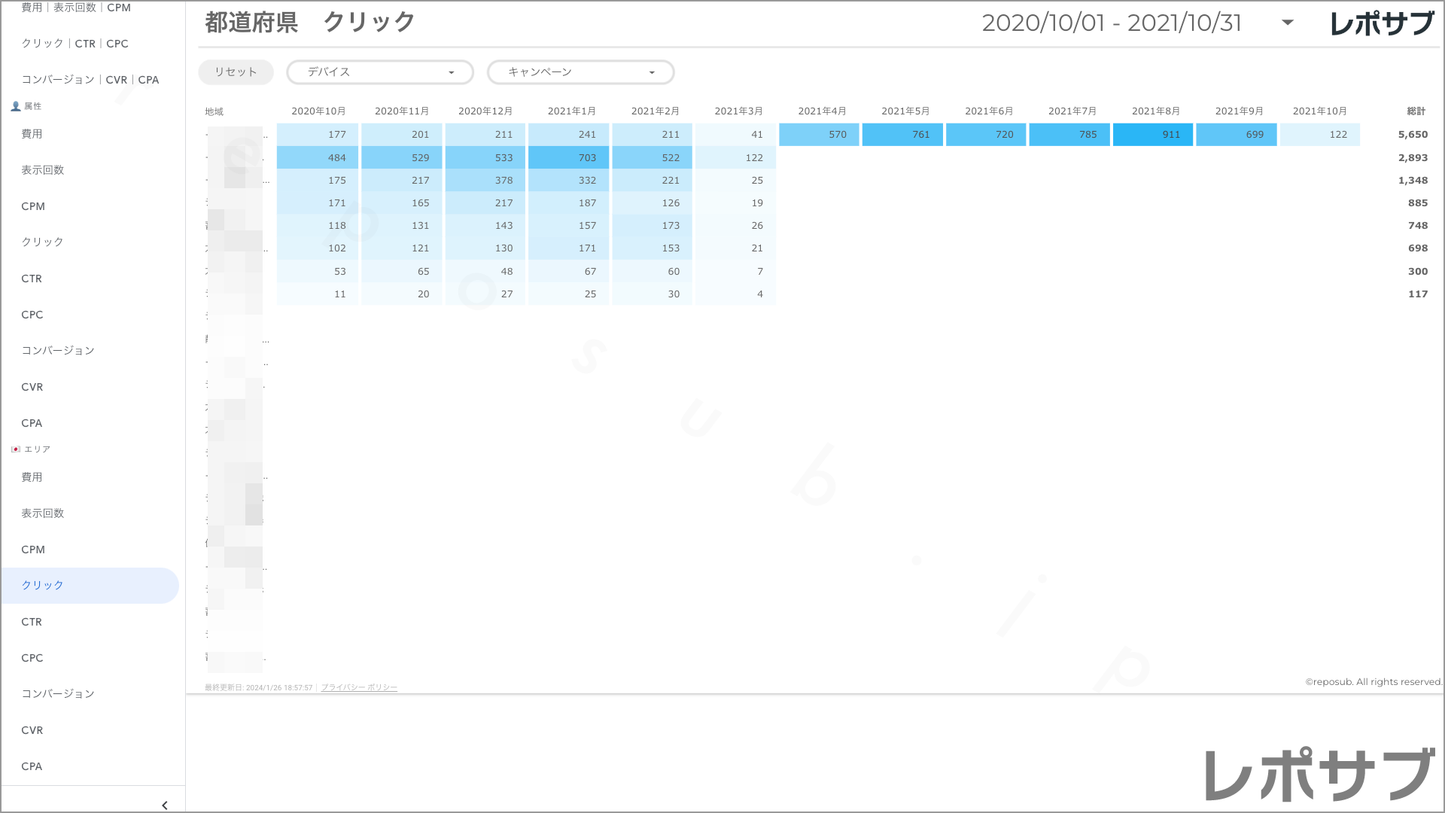Go to コンバージョン｜CVR｜CPA page
This screenshot has height=813, width=1445.
(x=90, y=80)
